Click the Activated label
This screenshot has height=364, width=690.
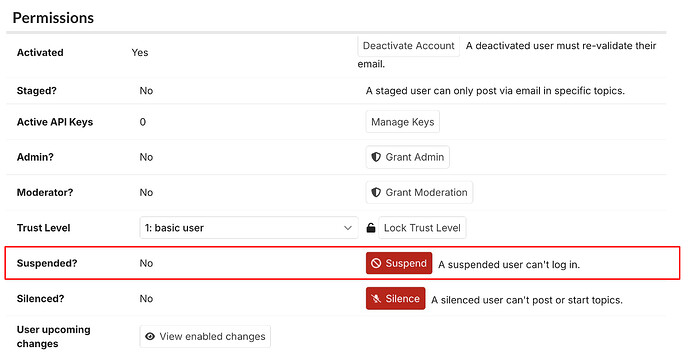(x=40, y=52)
